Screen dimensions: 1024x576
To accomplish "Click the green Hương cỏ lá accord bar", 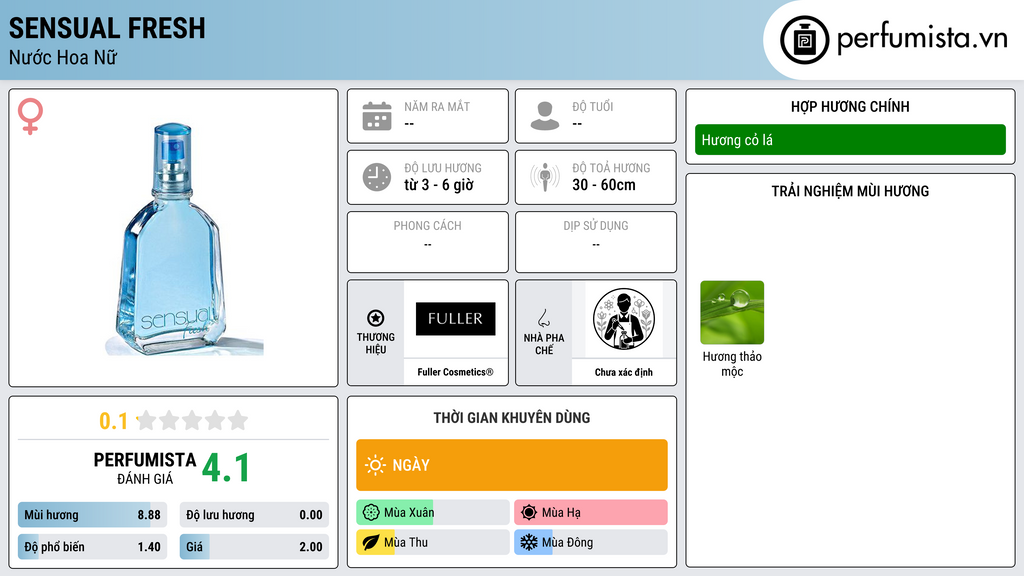I will (850, 140).
